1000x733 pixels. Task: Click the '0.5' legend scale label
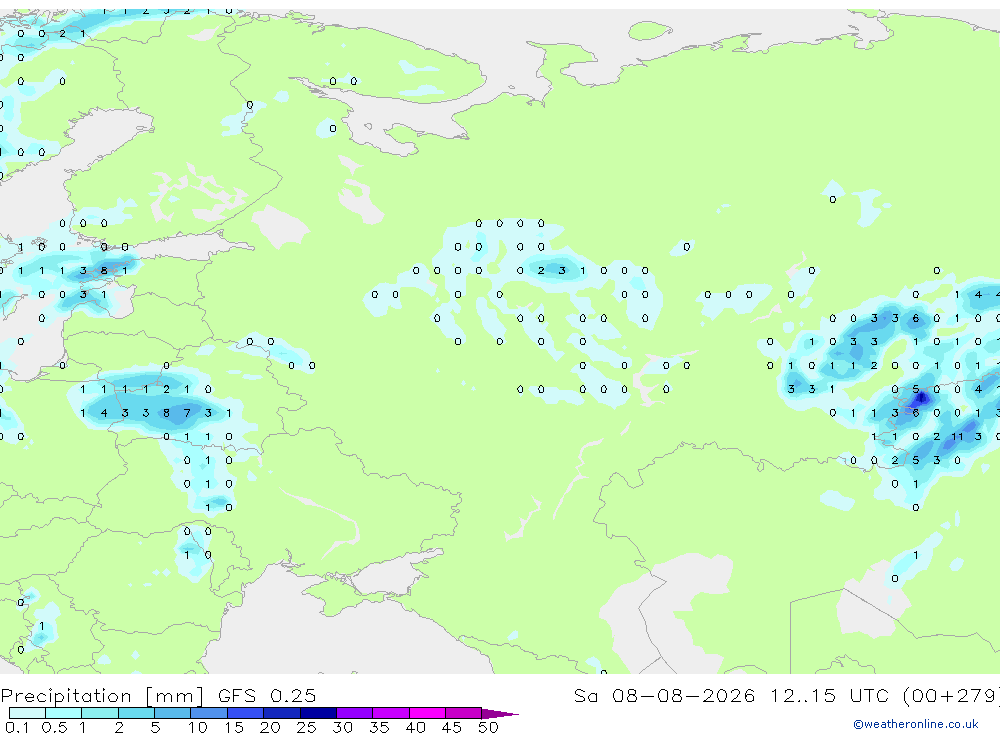click(x=54, y=727)
